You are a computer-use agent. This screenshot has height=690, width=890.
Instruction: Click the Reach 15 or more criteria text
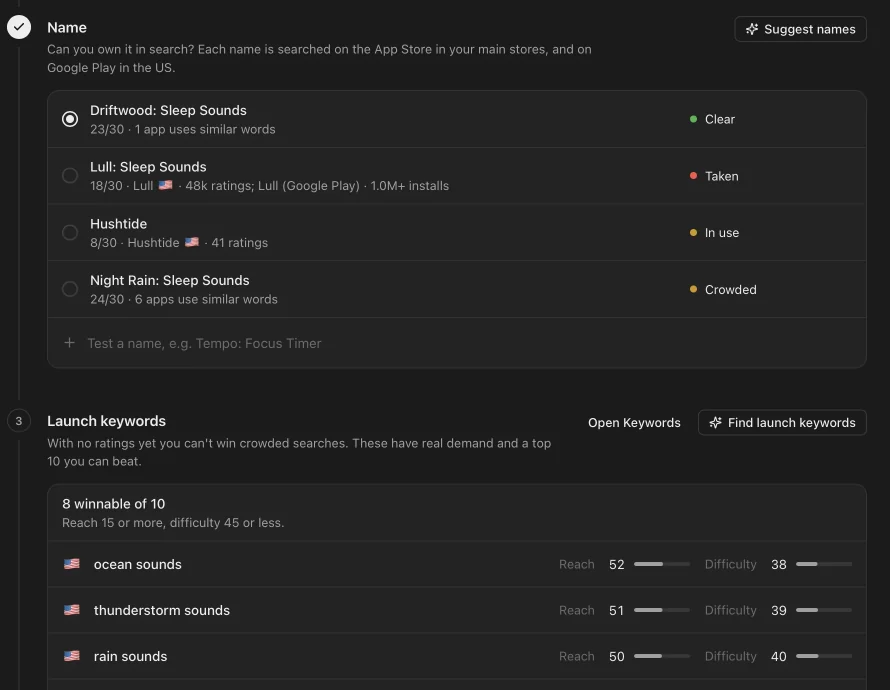[x=173, y=522]
